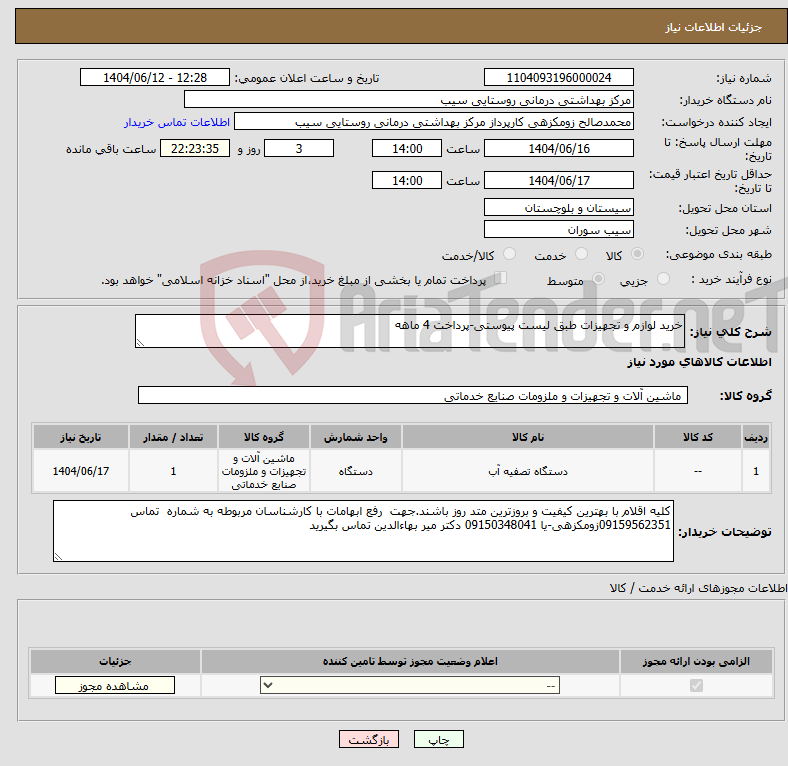Click the تعداد / مقدار column header
This screenshot has width=788, height=766.
tap(173, 437)
